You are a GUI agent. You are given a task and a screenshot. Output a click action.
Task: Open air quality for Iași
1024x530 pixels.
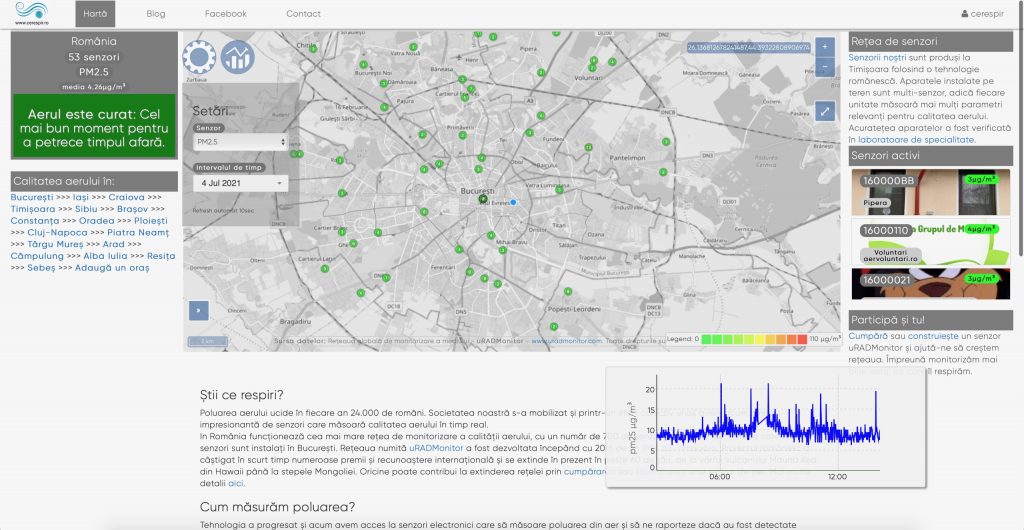[81, 197]
